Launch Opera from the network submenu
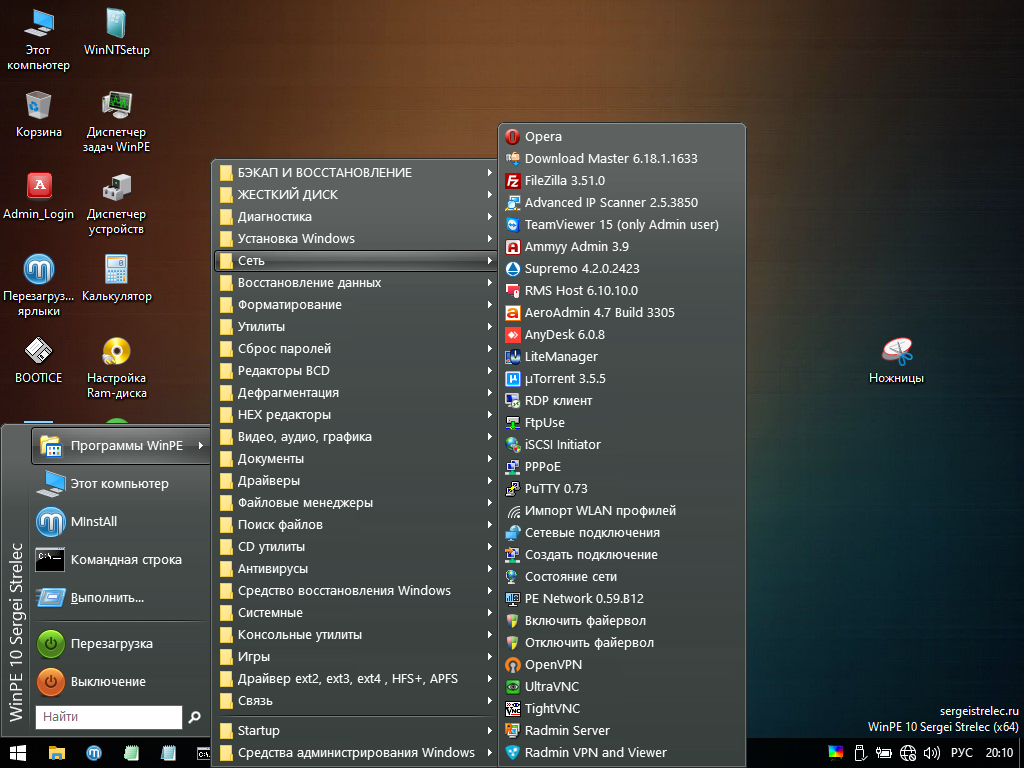 (x=622, y=136)
